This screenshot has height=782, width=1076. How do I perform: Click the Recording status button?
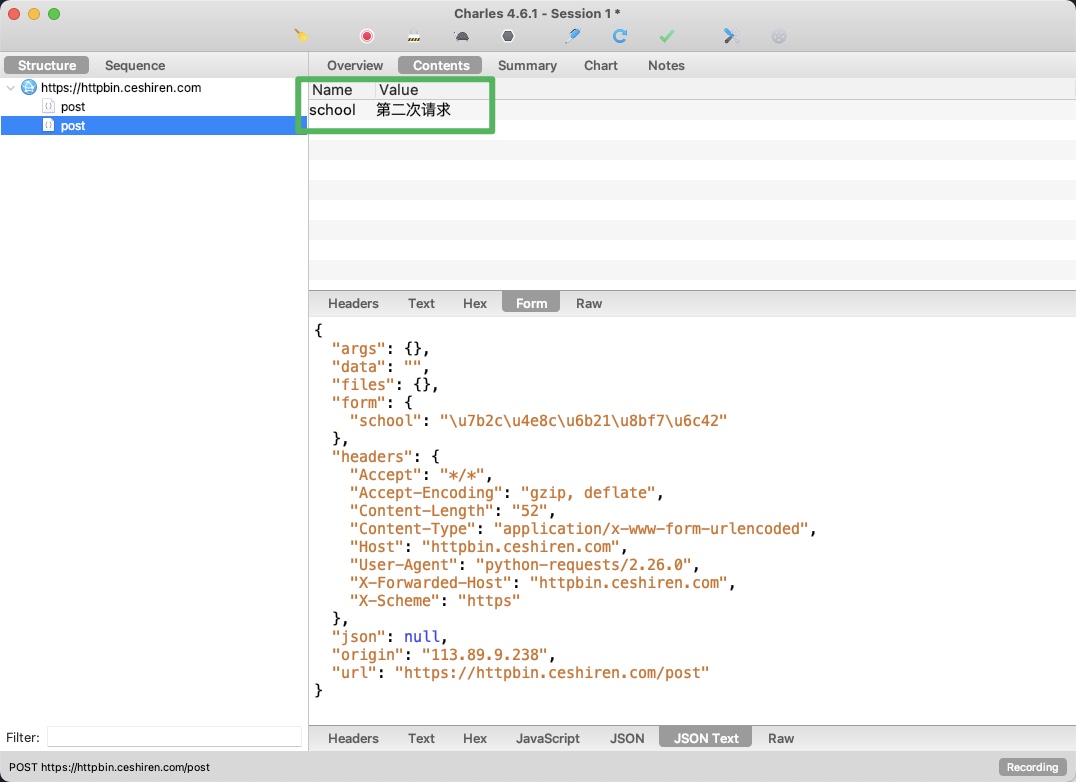pyautogui.click(x=1032, y=767)
